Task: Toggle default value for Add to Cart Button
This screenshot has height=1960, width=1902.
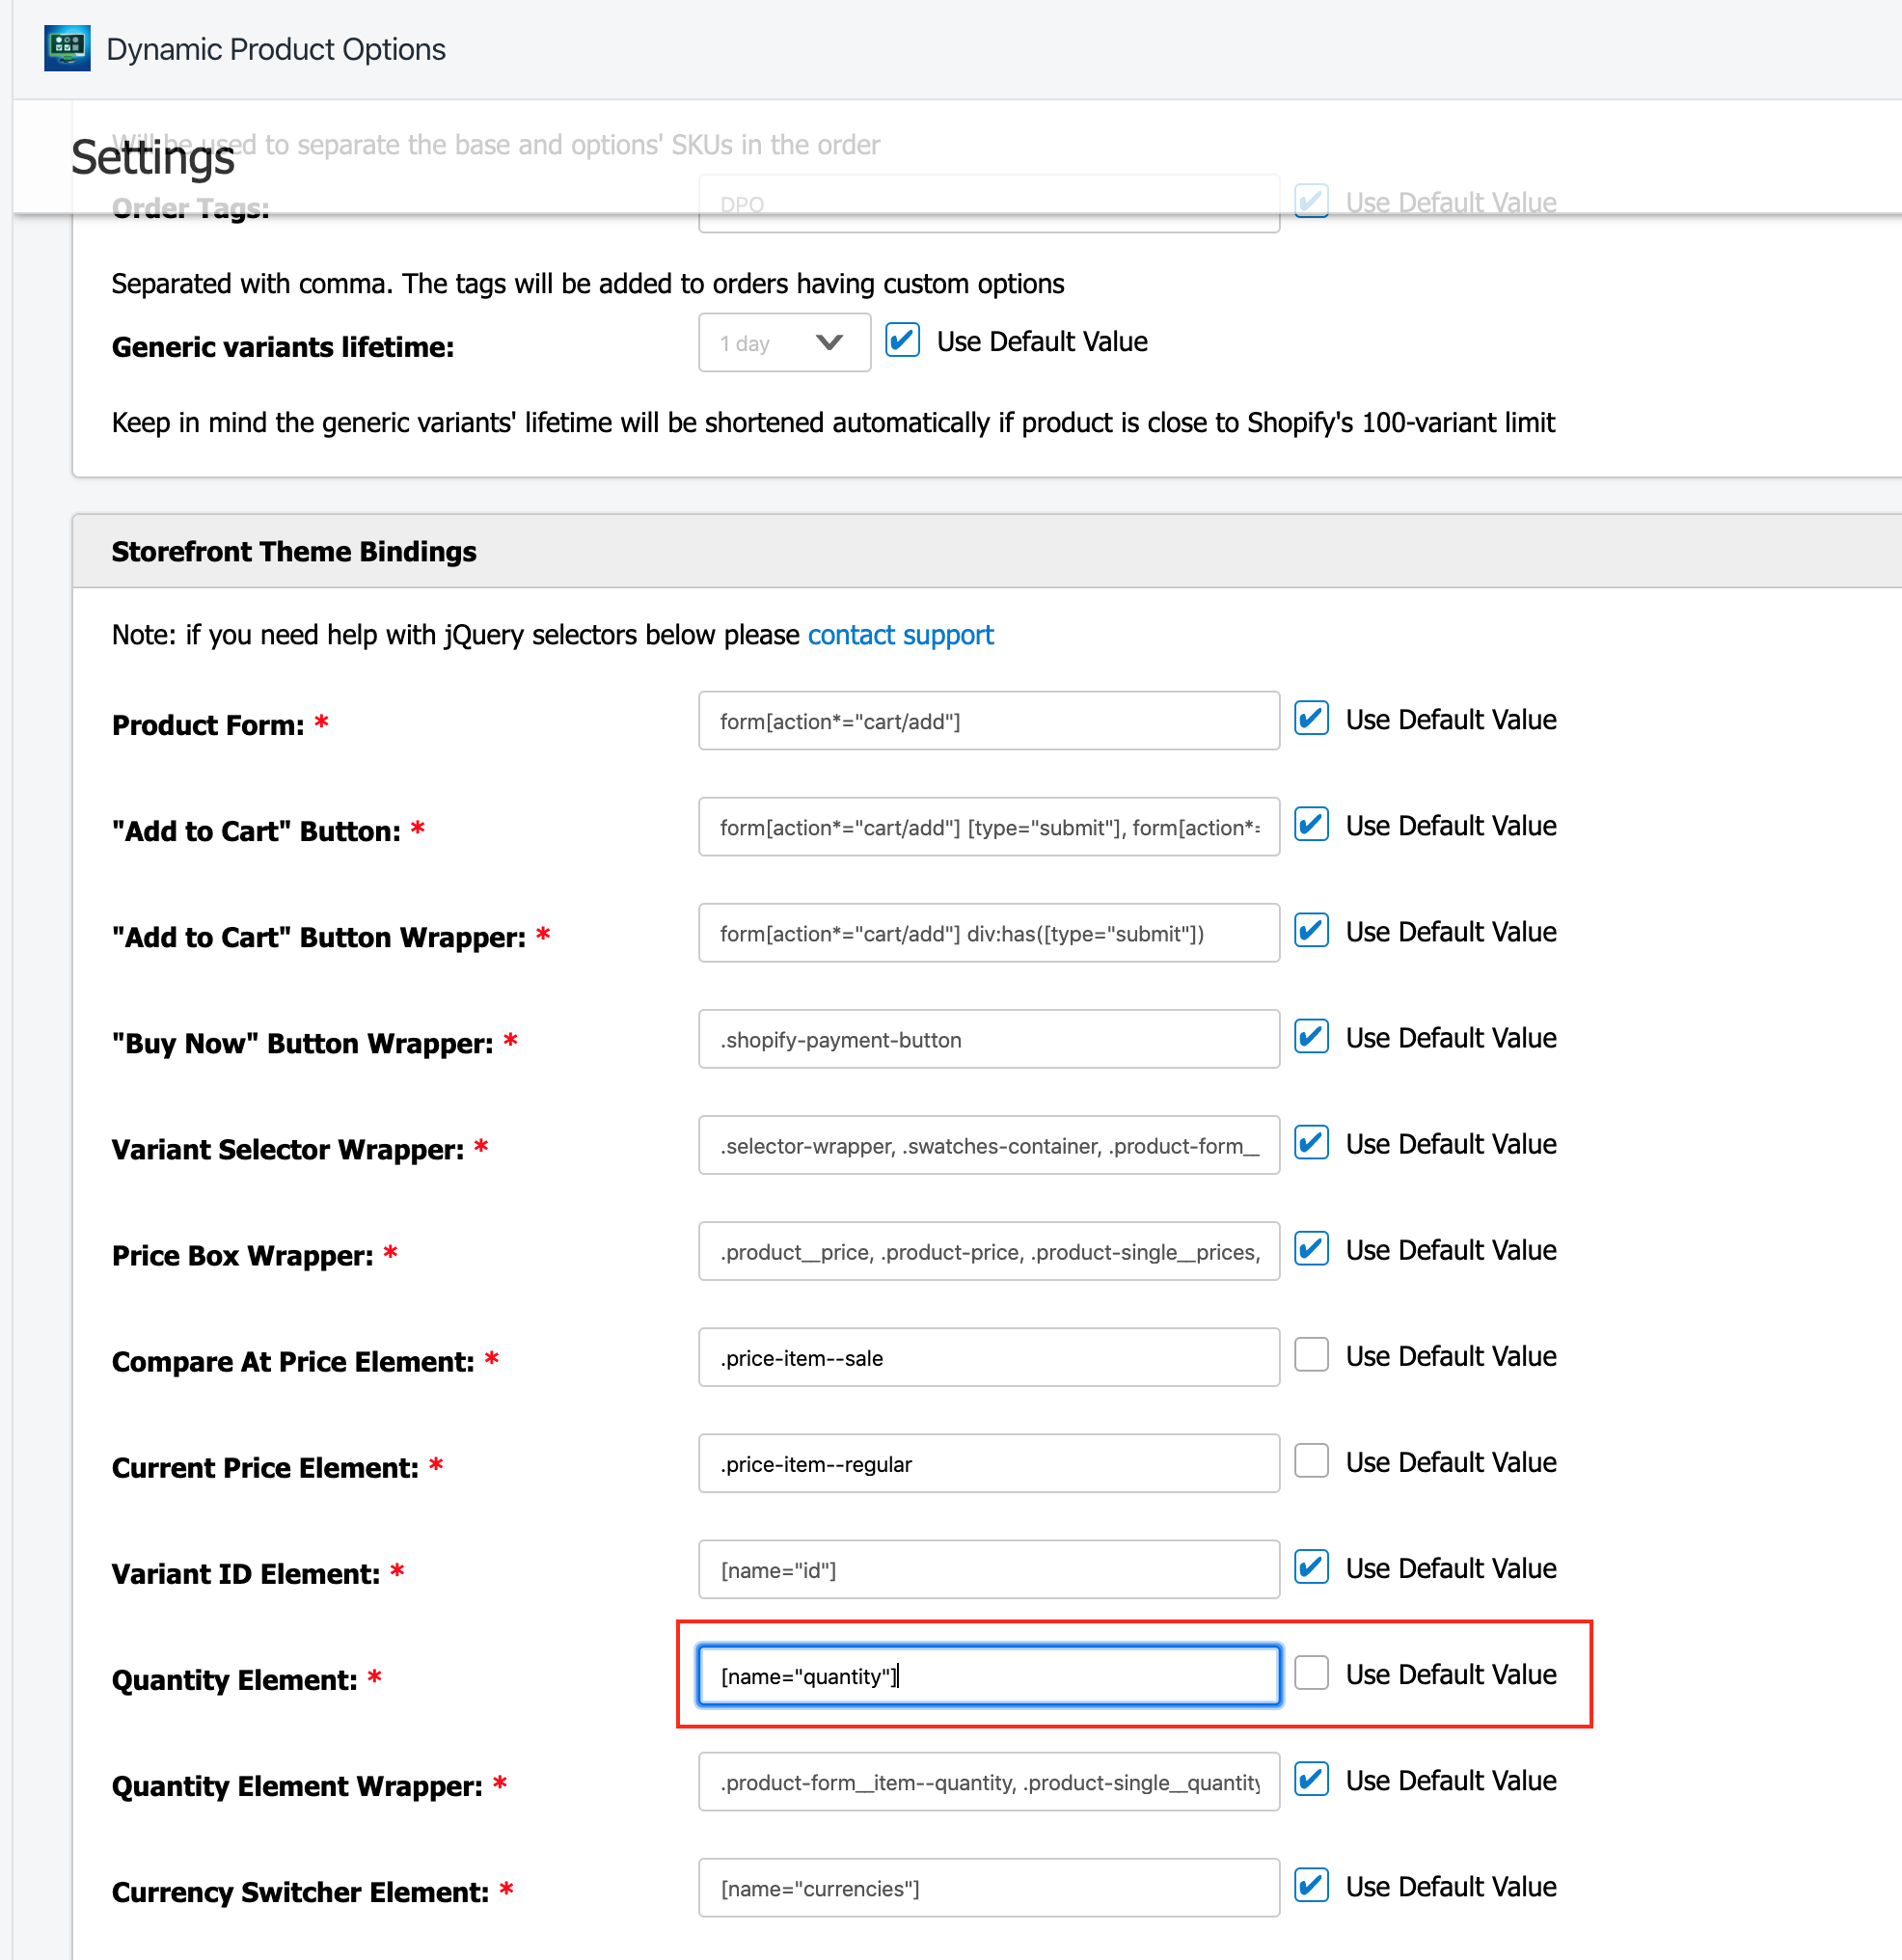Action: pyautogui.click(x=1311, y=825)
